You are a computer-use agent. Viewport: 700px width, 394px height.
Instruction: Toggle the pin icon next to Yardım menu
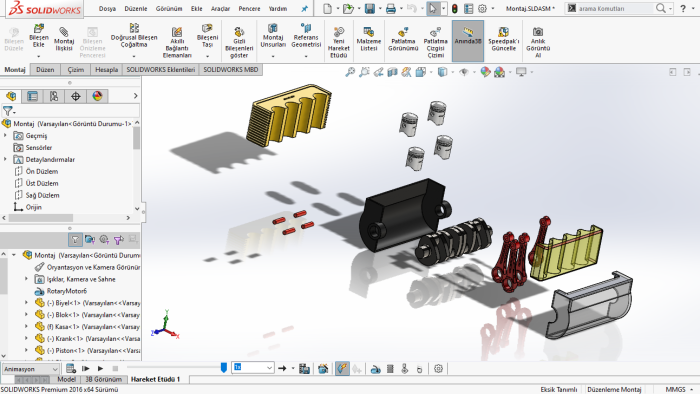click(304, 8)
